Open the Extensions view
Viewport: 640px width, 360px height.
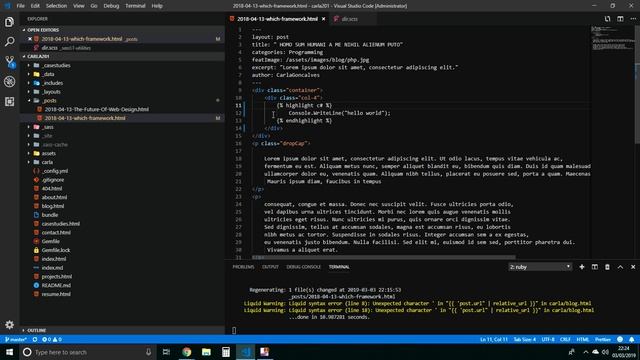coord(9,101)
